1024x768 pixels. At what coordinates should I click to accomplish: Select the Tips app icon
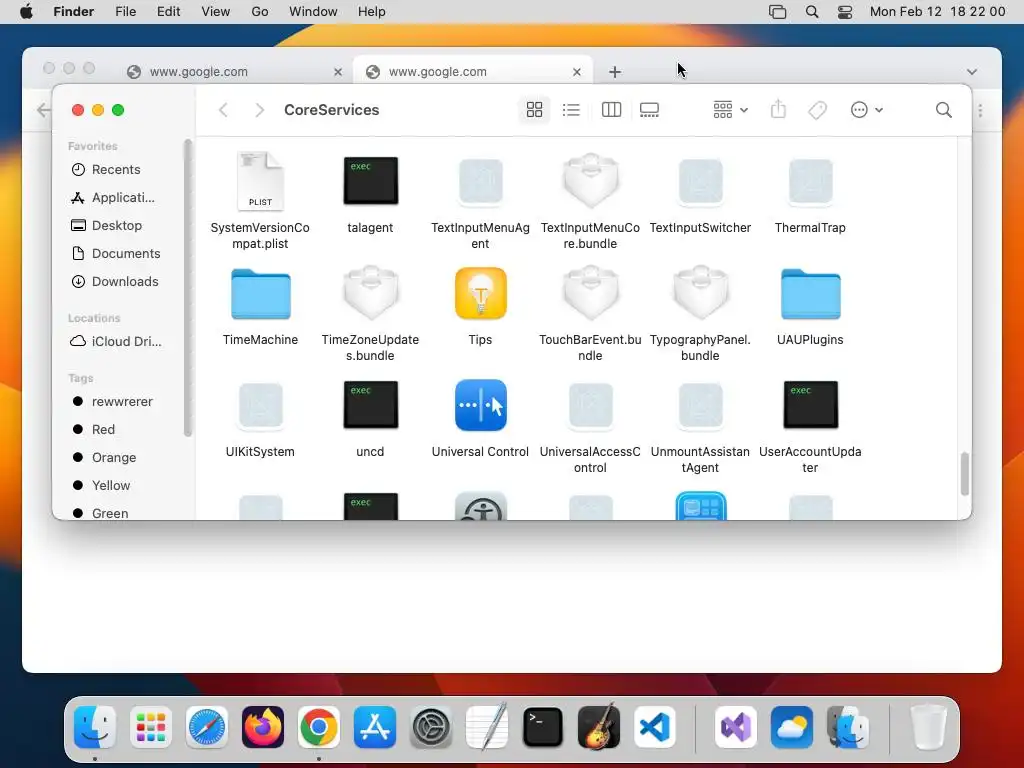pyautogui.click(x=480, y=293)
